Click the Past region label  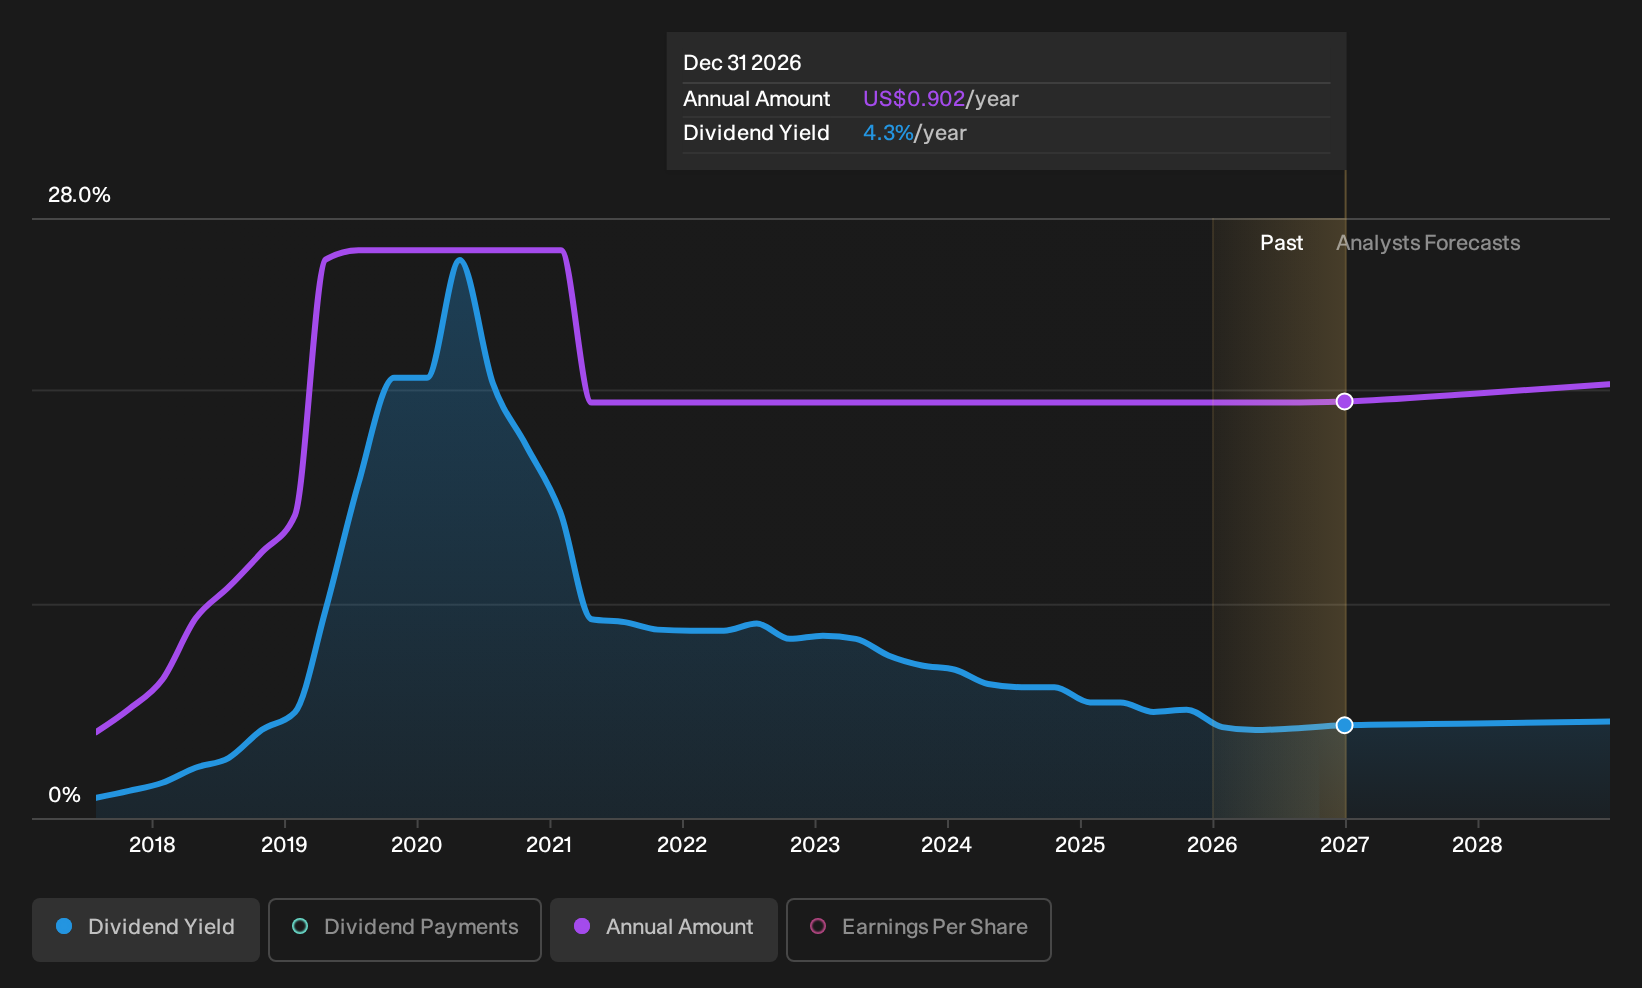coord(1281,243)
